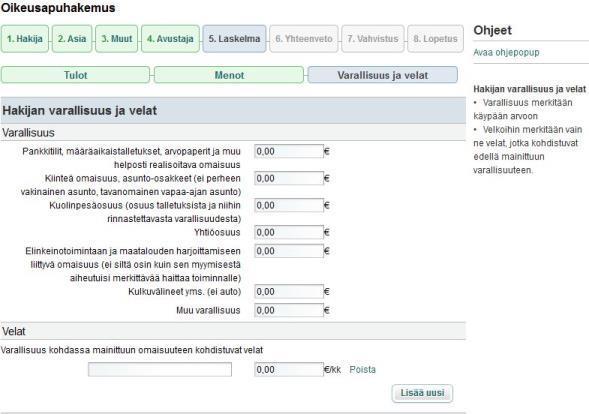This screenshot has height=414, width=589.
Task: Select the Kuolinpesäosuus amount field
Action: pyautogui.click(x=289, y=205)
